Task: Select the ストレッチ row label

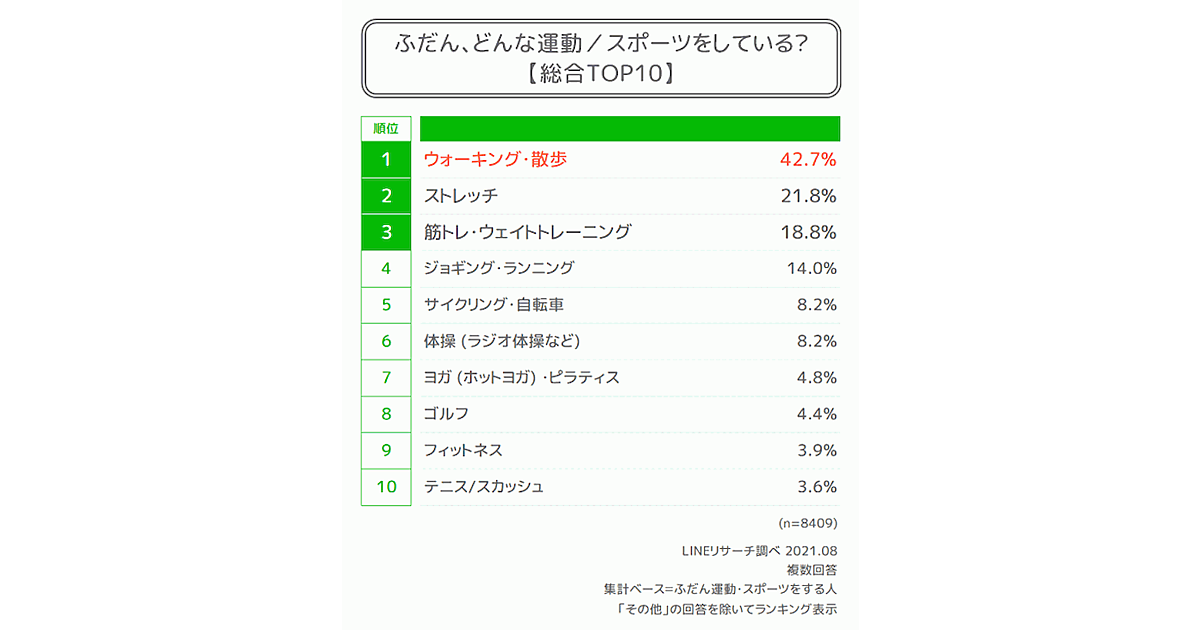Action: point(461,196)
